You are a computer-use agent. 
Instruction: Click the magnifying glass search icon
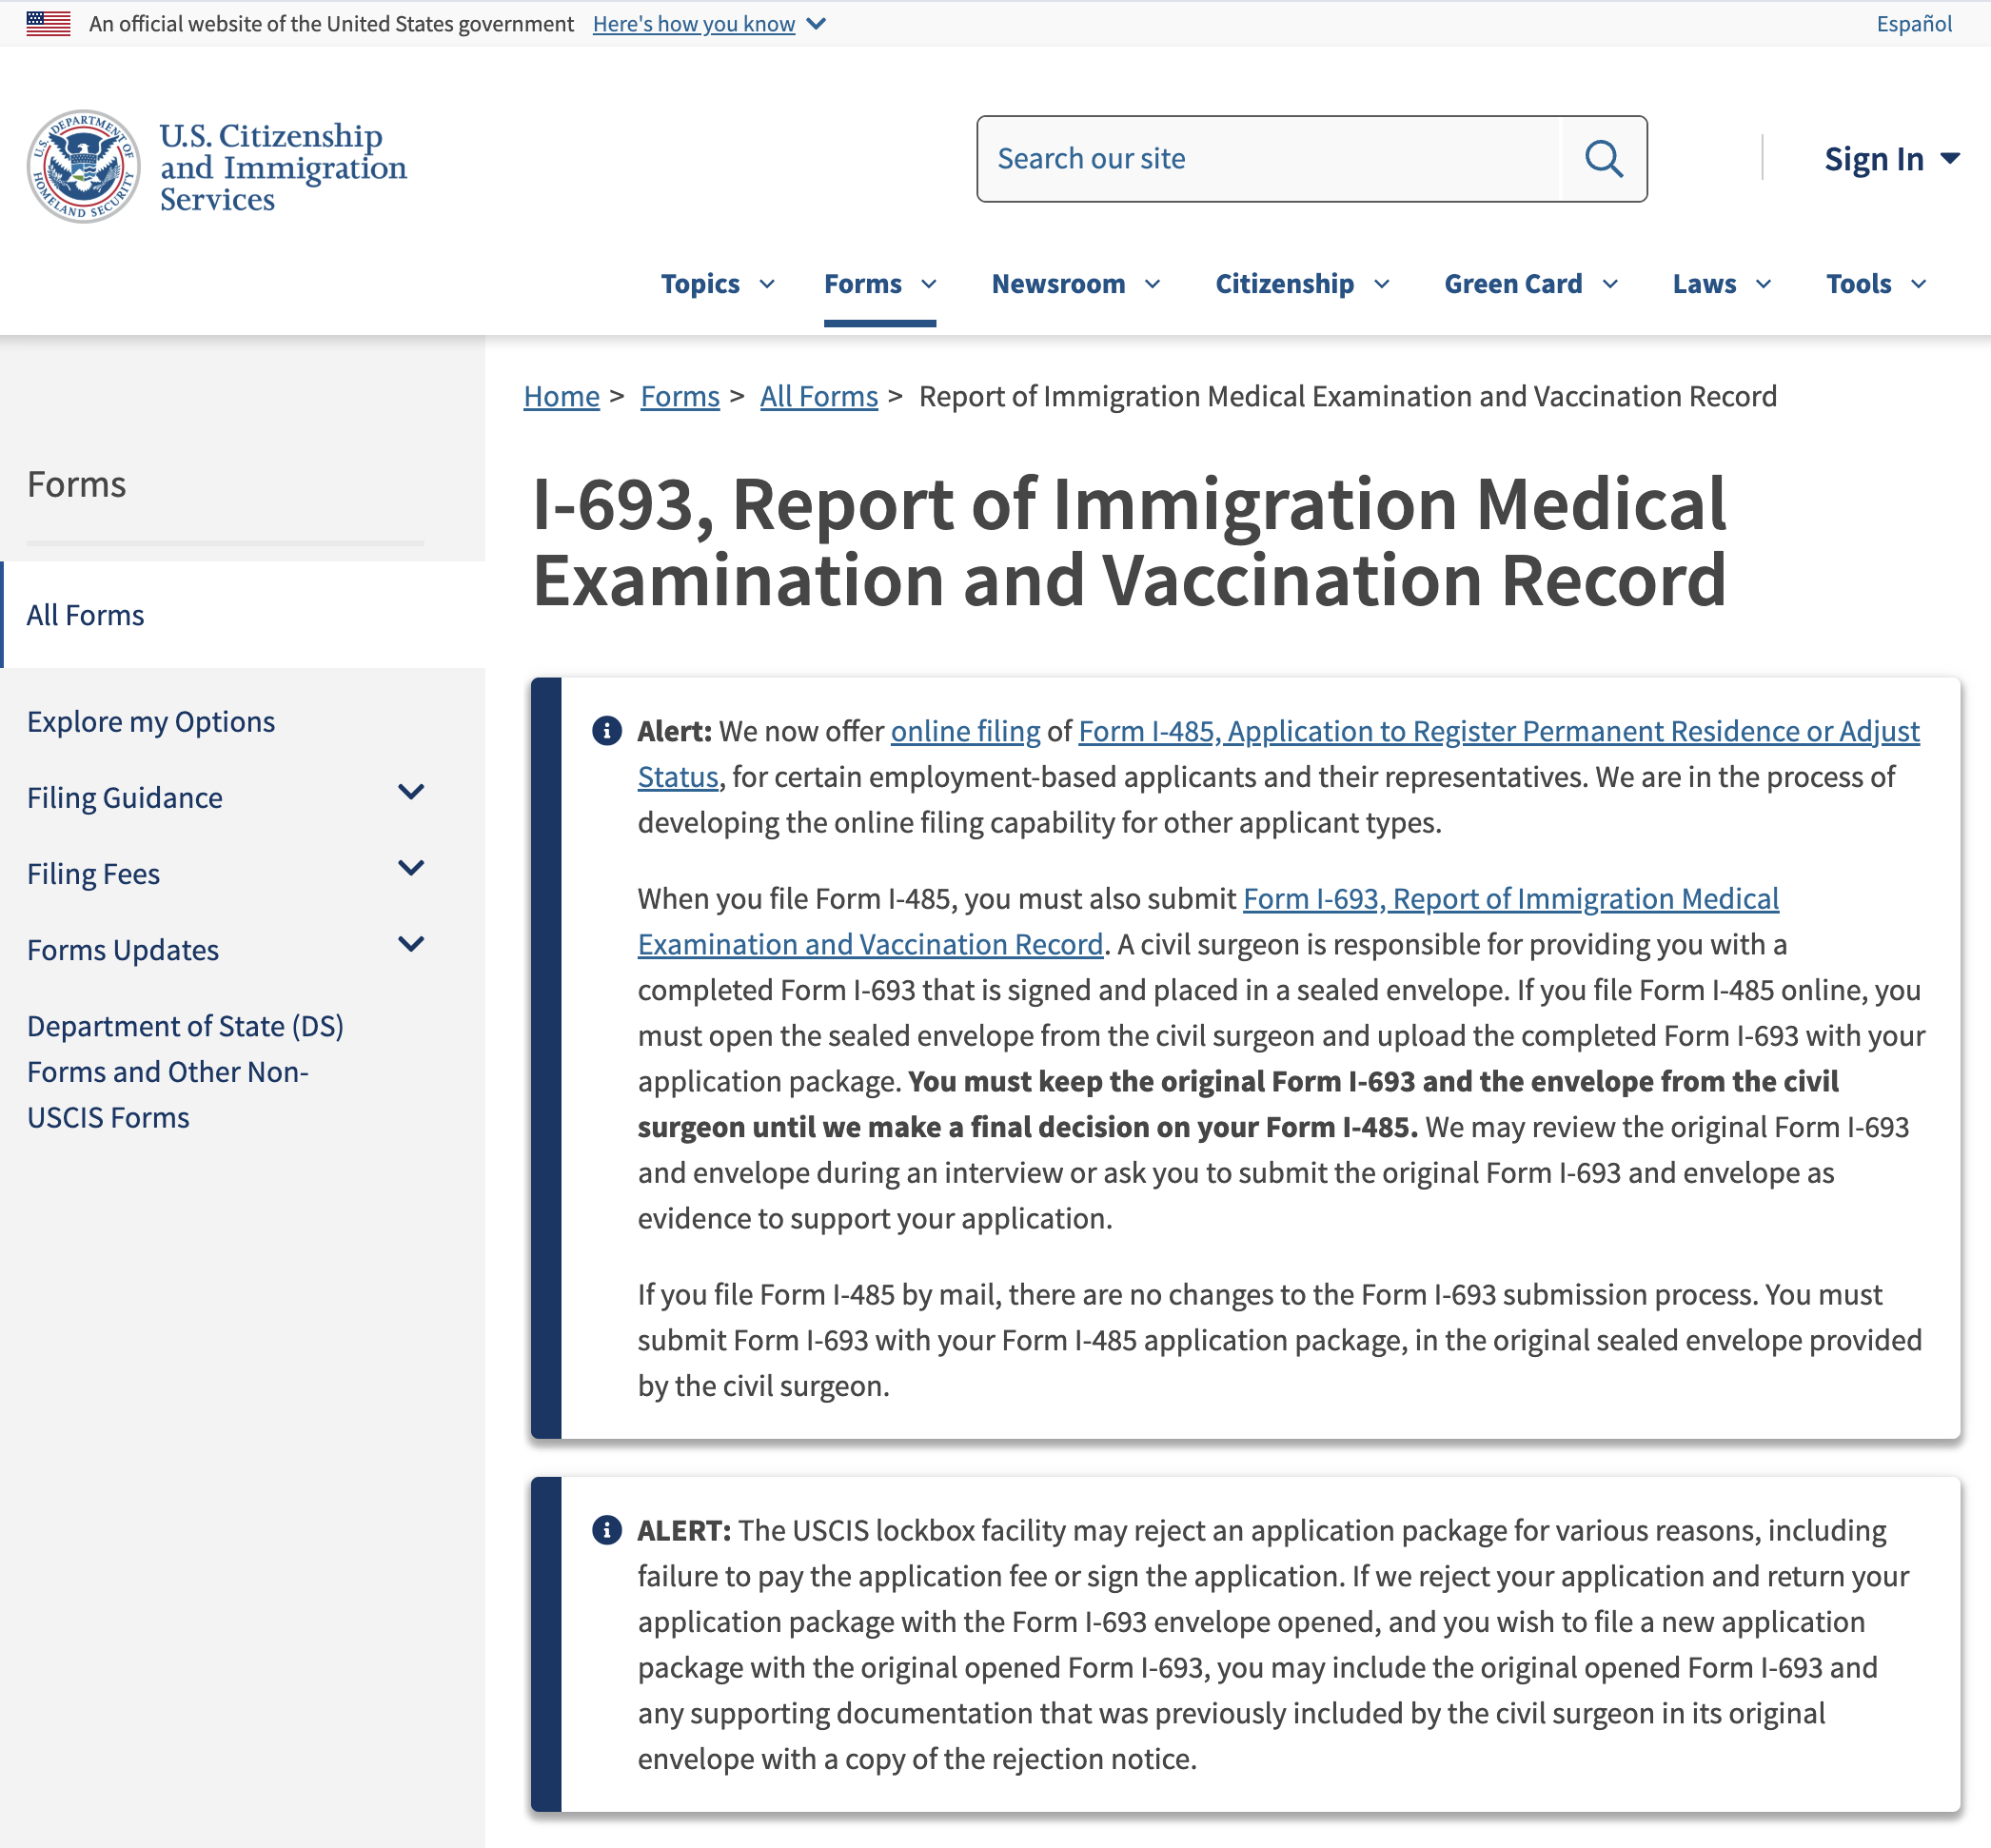click(1603, 159)
